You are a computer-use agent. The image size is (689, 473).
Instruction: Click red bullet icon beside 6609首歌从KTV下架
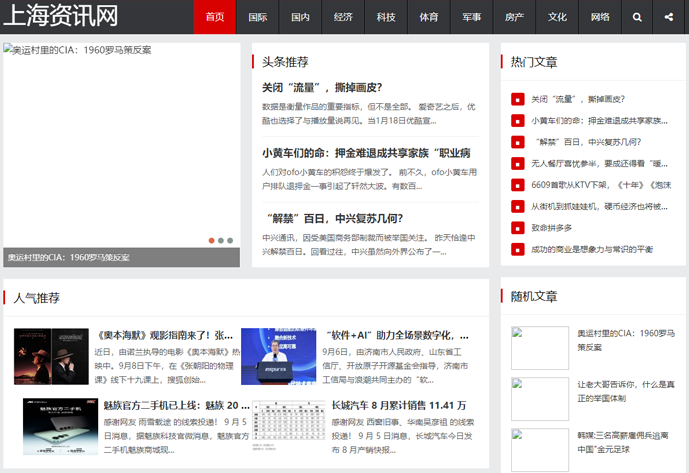click(517, 185)
